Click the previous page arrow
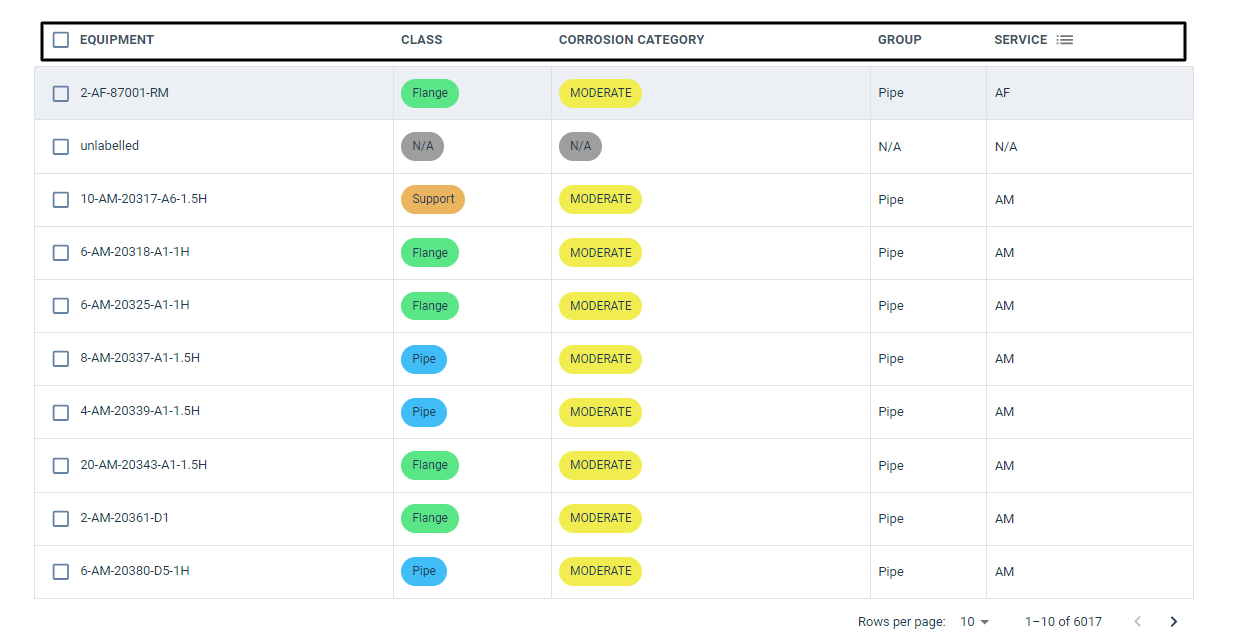1235x642 pixels. [x=1138, y=622]
